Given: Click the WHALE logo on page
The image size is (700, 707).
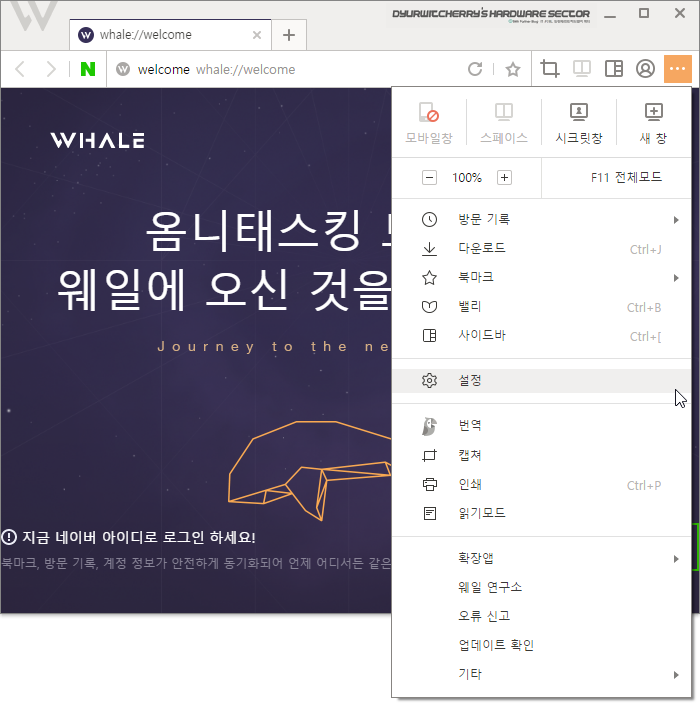Looking at the screenshot, I should pyautogui.click(x=97, y=140).
